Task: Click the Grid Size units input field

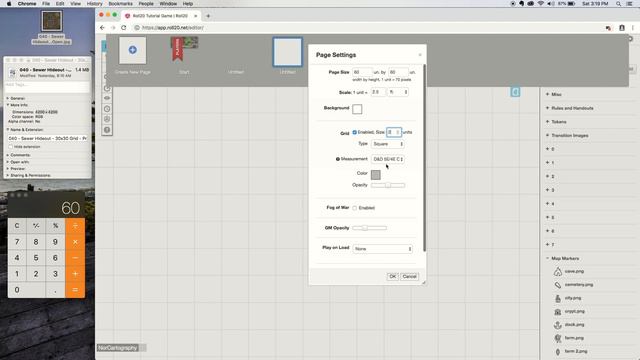Action: [394, 132]
